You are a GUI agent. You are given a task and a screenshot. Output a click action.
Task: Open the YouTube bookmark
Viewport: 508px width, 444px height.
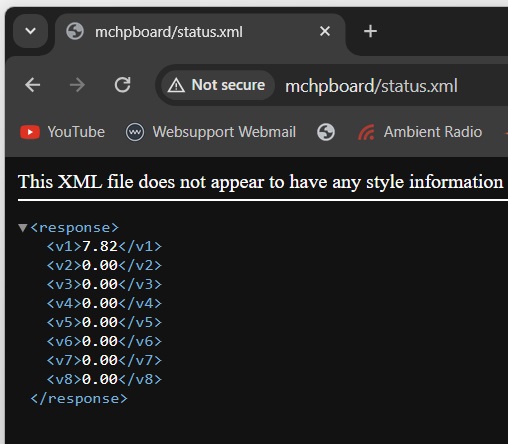[x=63, y=132]
